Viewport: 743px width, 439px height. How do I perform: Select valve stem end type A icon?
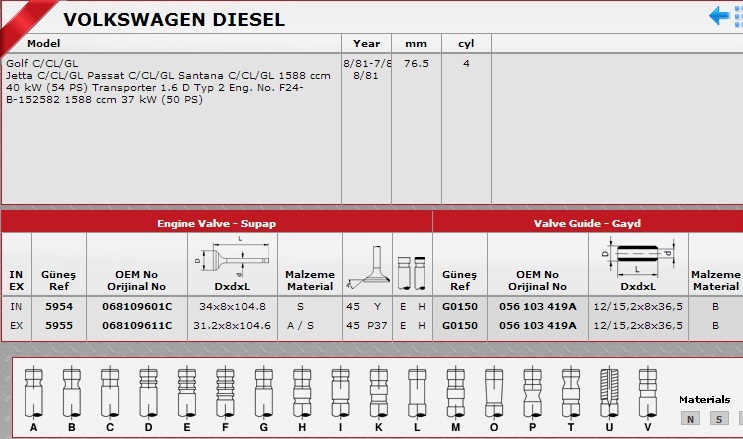click(35, 392)
